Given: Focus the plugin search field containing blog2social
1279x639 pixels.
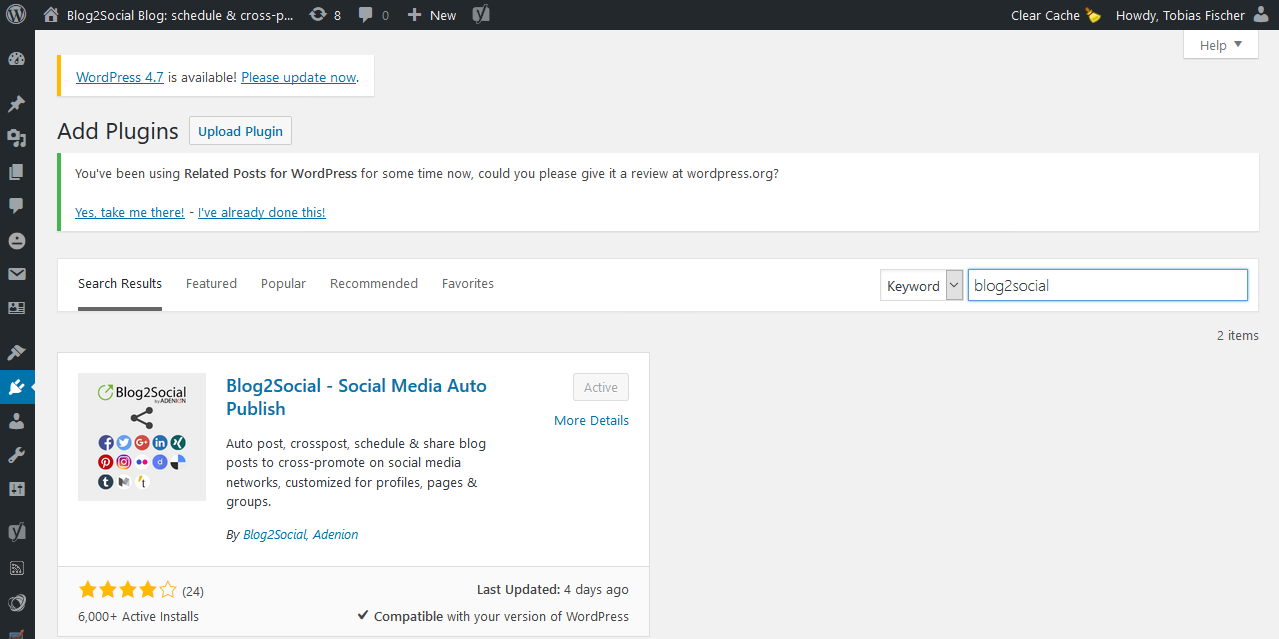Looking at the screenshot, I should (1108, 285).
